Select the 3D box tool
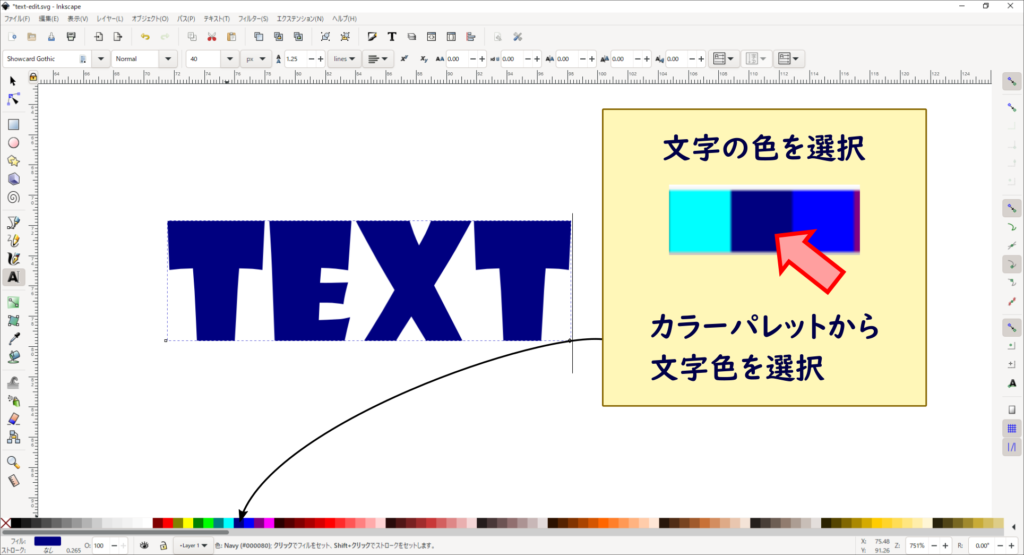 tap(13, 179)
